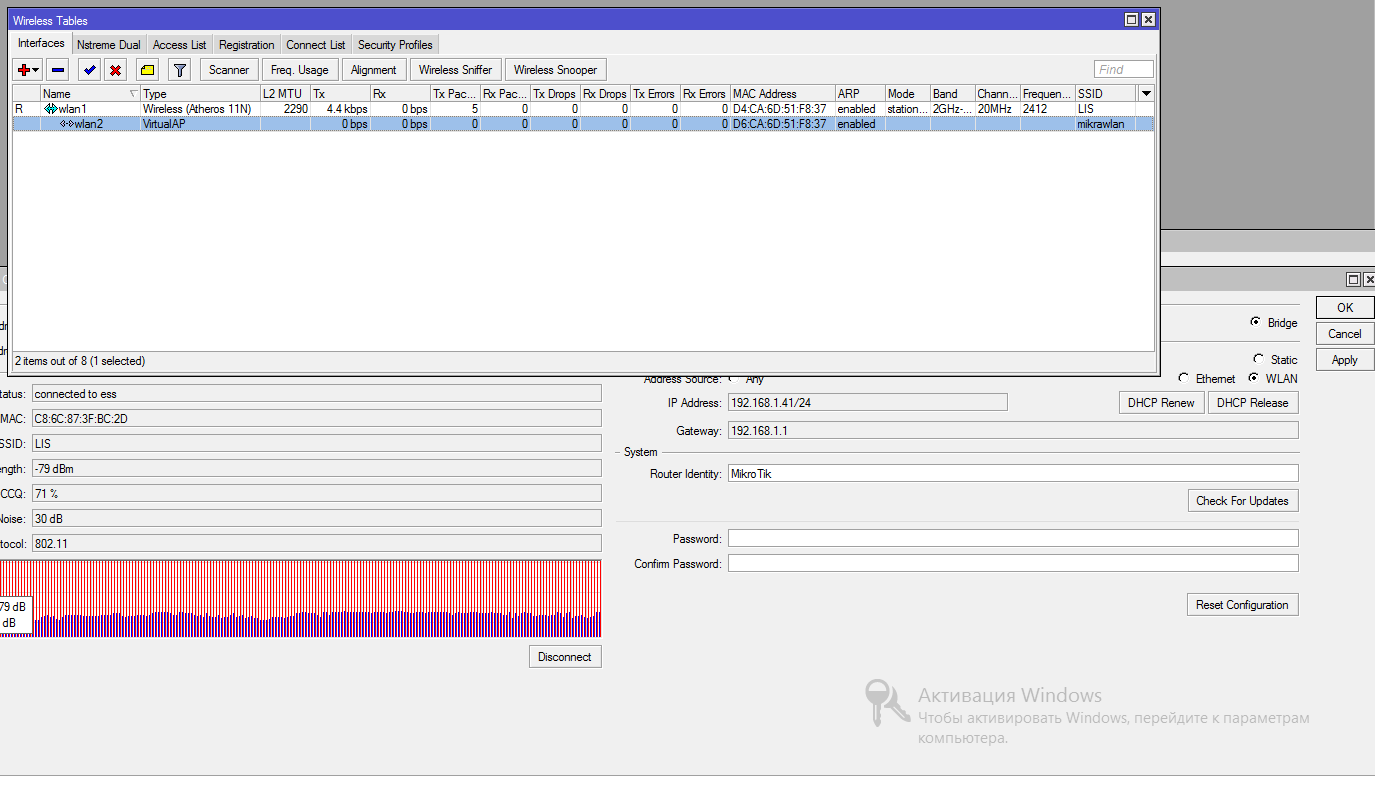Click the wlan2 VirtualAP icon
Image resolution: width=1382 pixels, height=786 pixels.
tap(66, 124)
